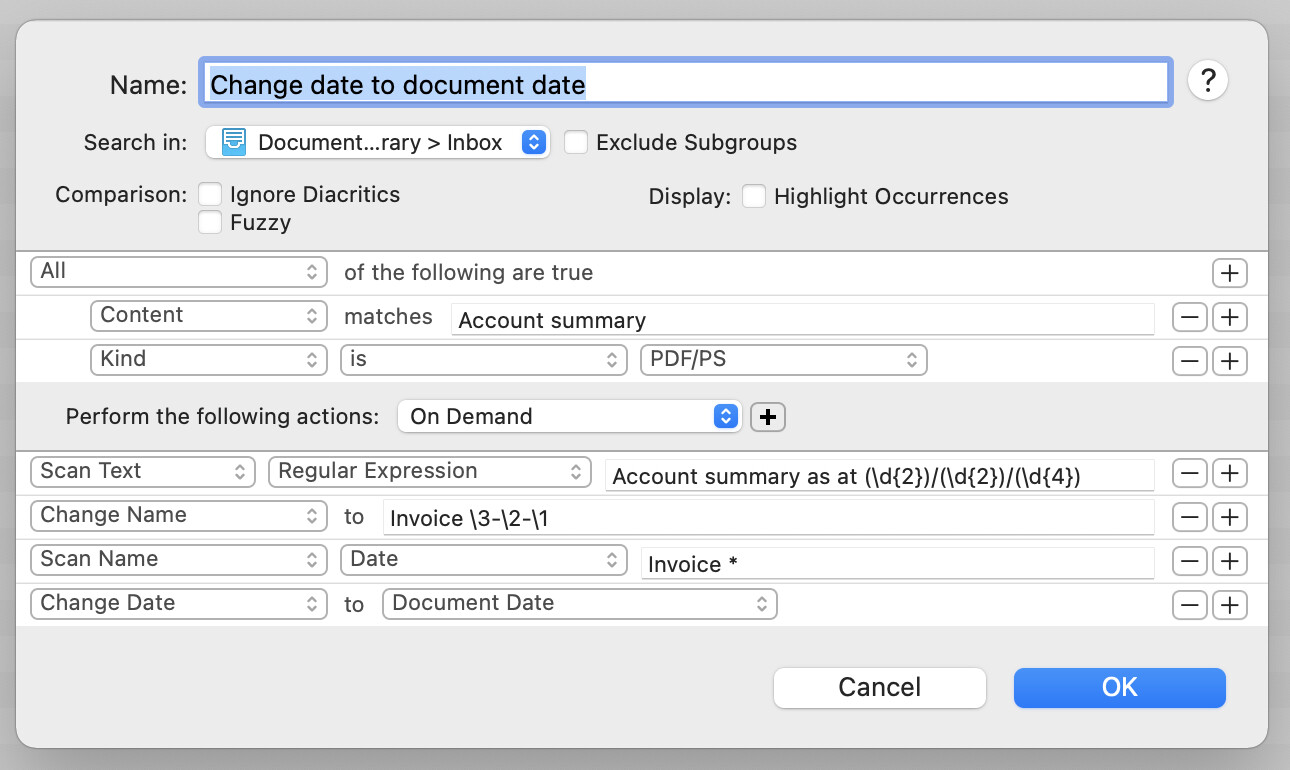Check the Fuzzy comparison checkbox

[210, 222]
